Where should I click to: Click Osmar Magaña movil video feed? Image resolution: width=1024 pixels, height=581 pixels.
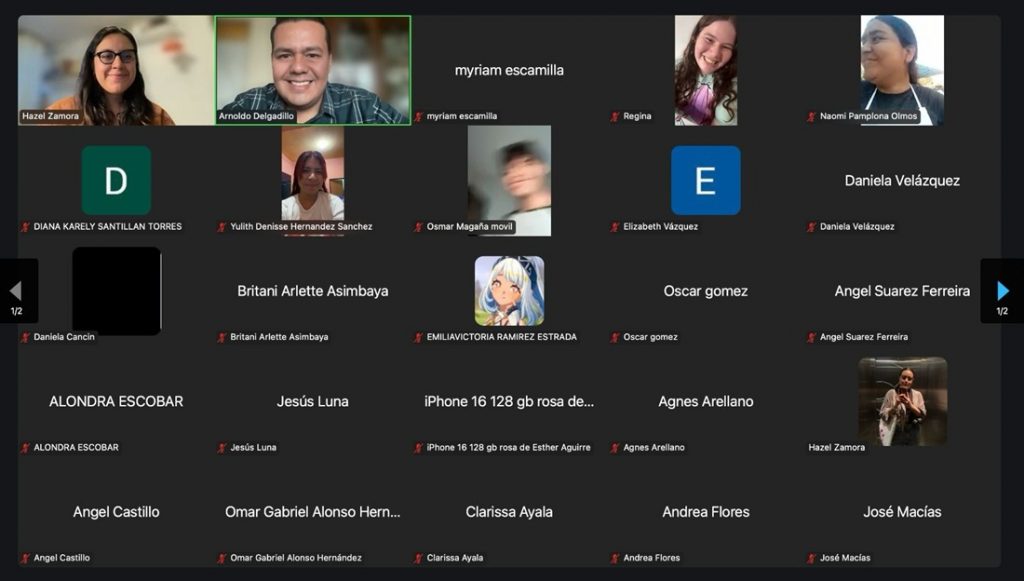coord(509,180)
